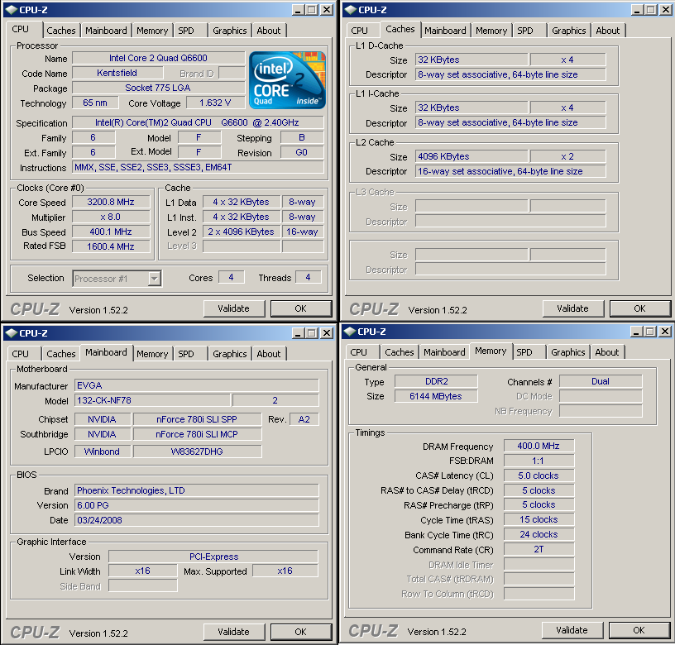The width and height of the screenshot is (675, 645).
Task: Click the 'EVGA' manufacturer field
Action: pyautogui.click(x=196, y=385)
